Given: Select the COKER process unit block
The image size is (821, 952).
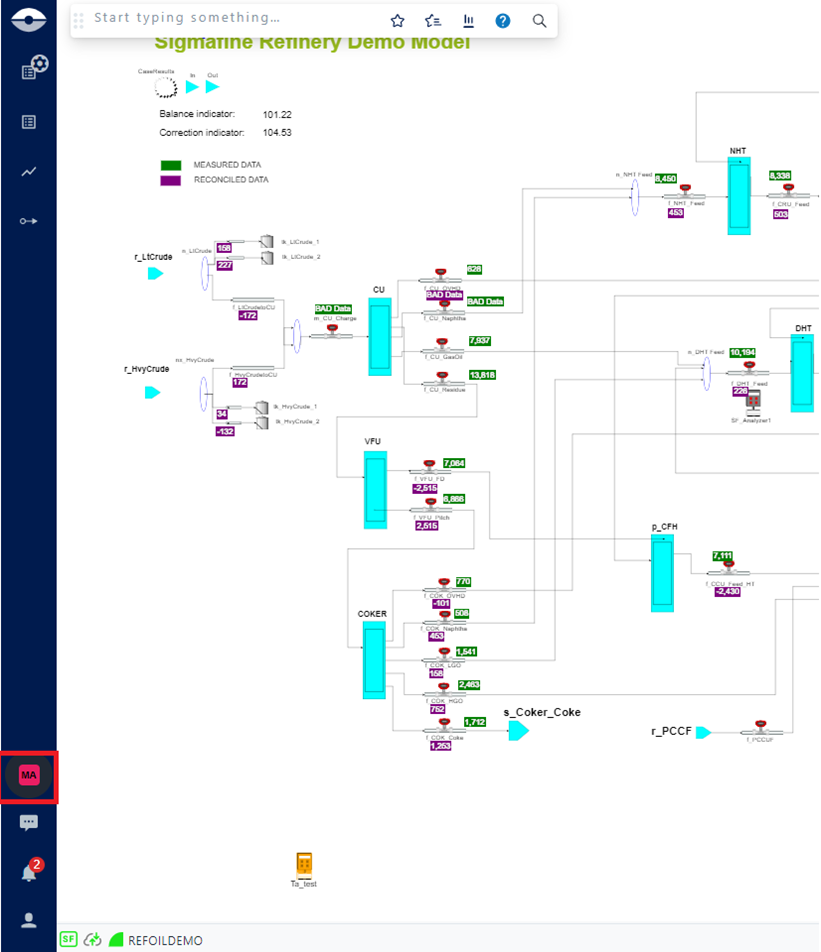Looking at the screenshot, I should click(373, 661).
